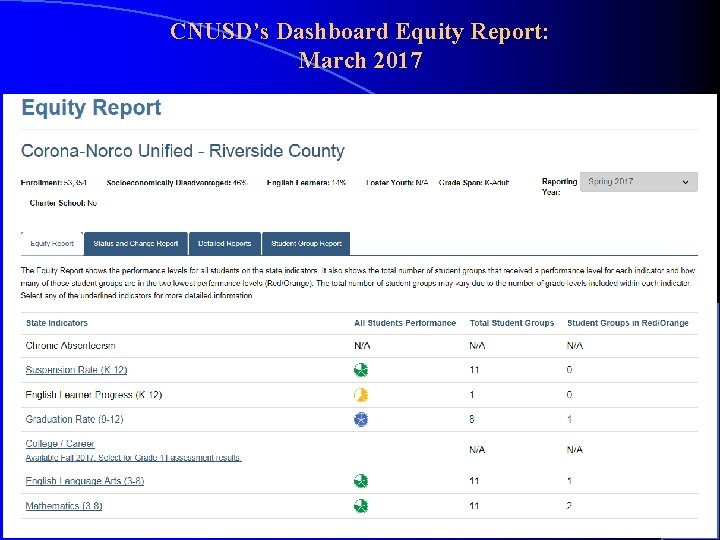Follow the Available Fall 2017 Grade 11 results link
The image size is (720, 540).
[x=133, y=457]
